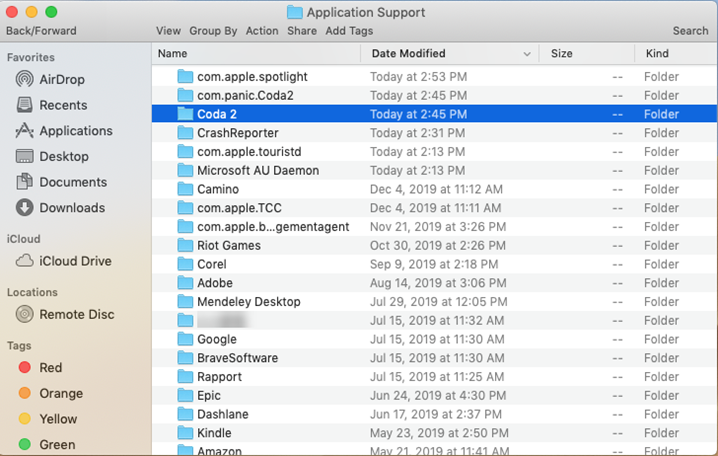The height and width of the screenshot is (456, 718).
Task: Select the com.apple.TCC folder name
Action: pyautogui.click(x=239, y=208)
